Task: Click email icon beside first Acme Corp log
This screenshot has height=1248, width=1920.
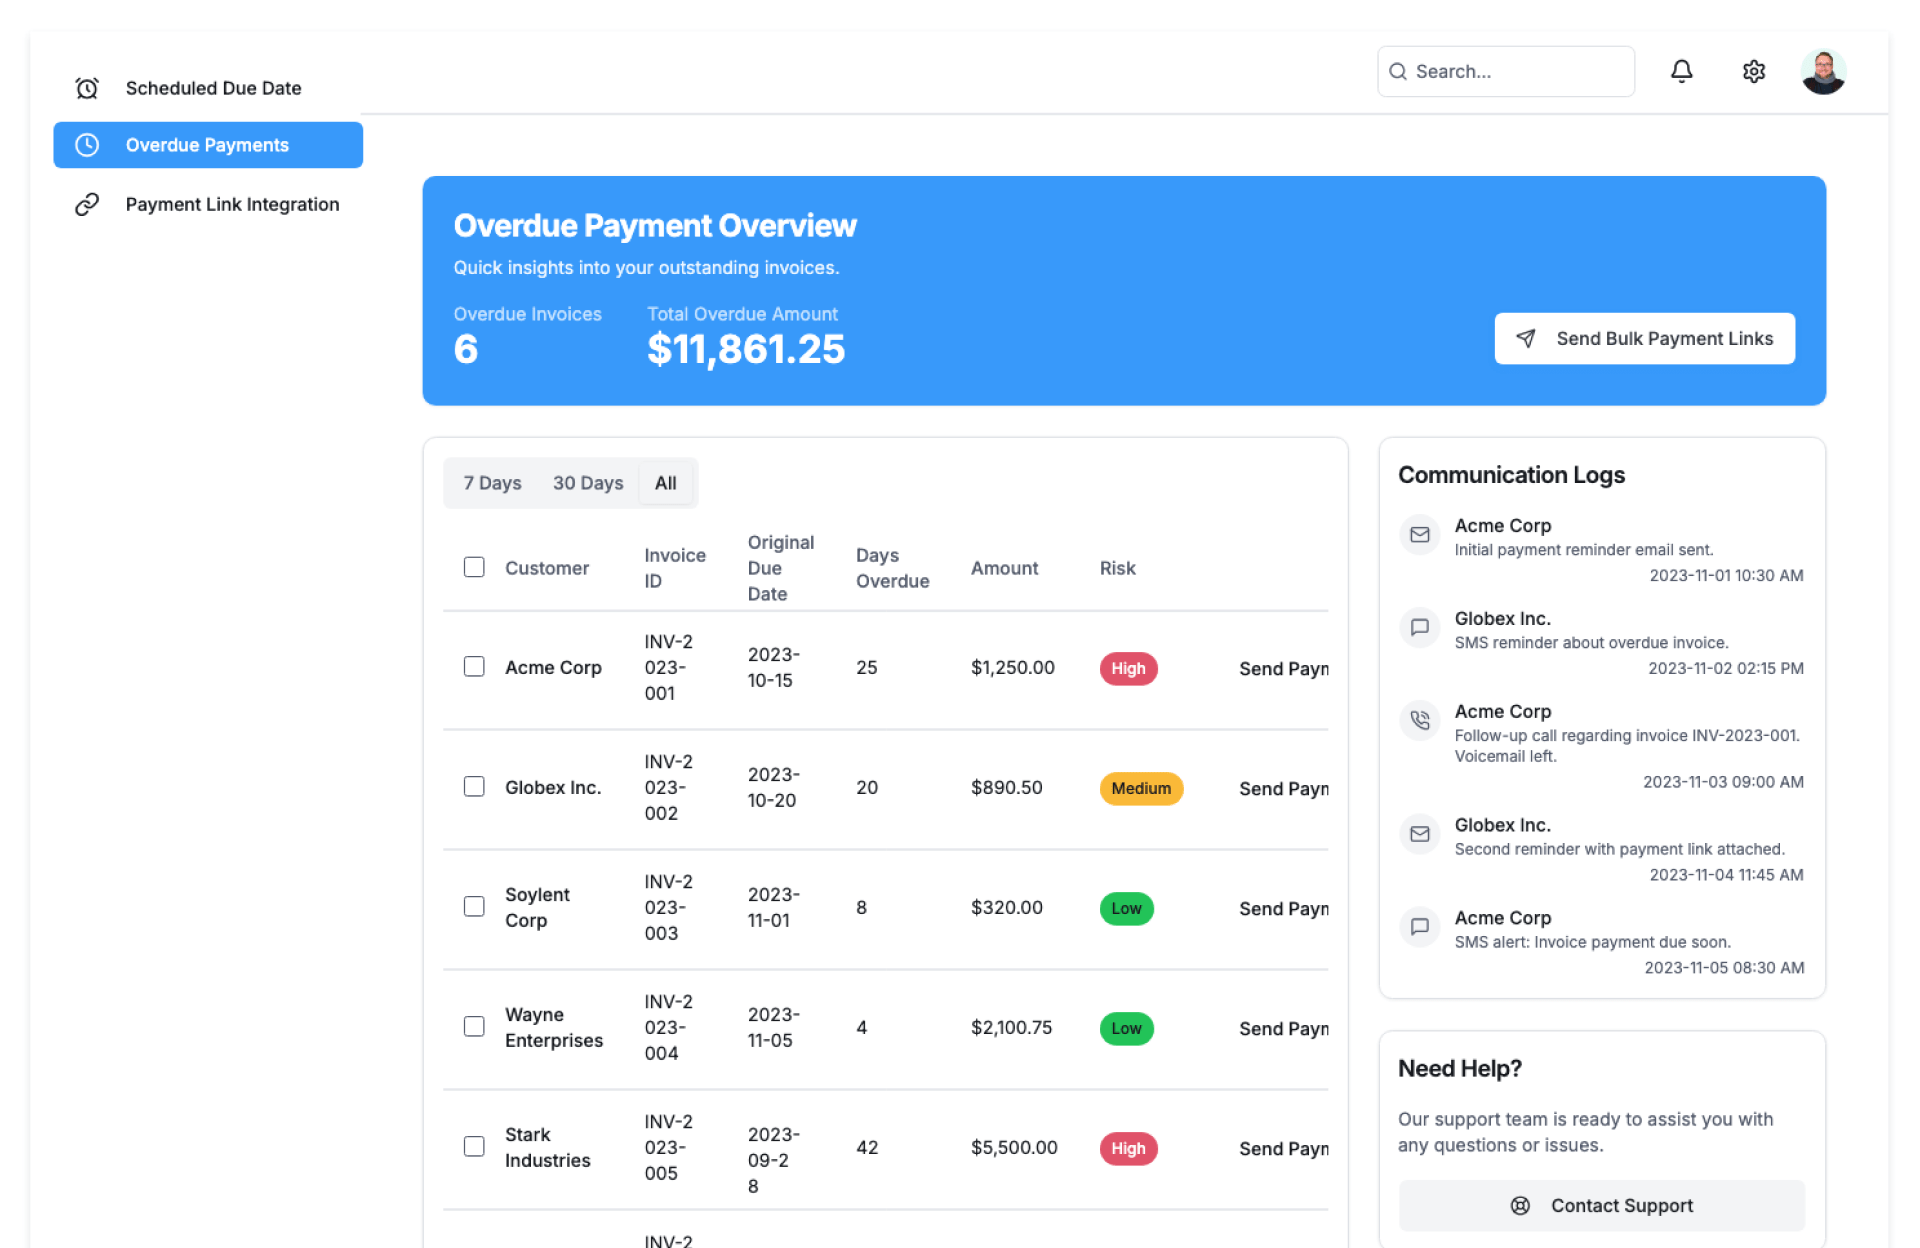Action: point(1419,534)
